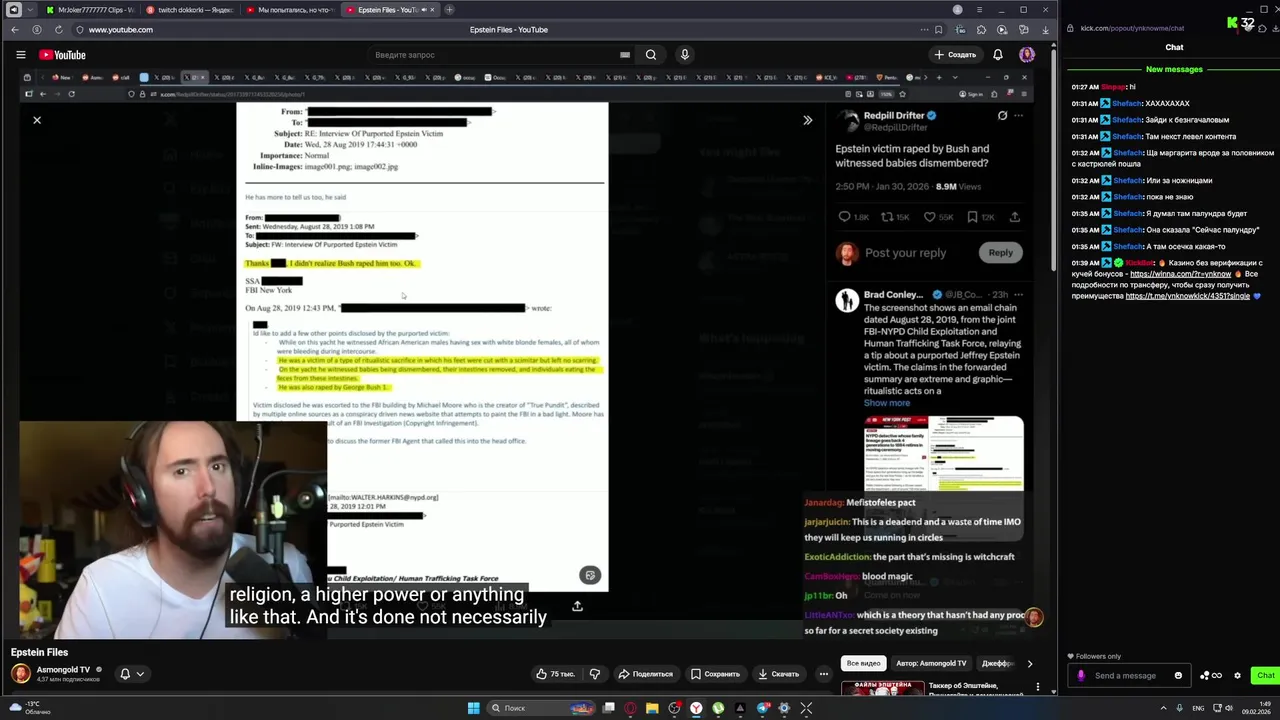Bookmark the page from the address bar
Viewport: 1280px width, 720px height.
pyautogui.click(x=937, y=30)
